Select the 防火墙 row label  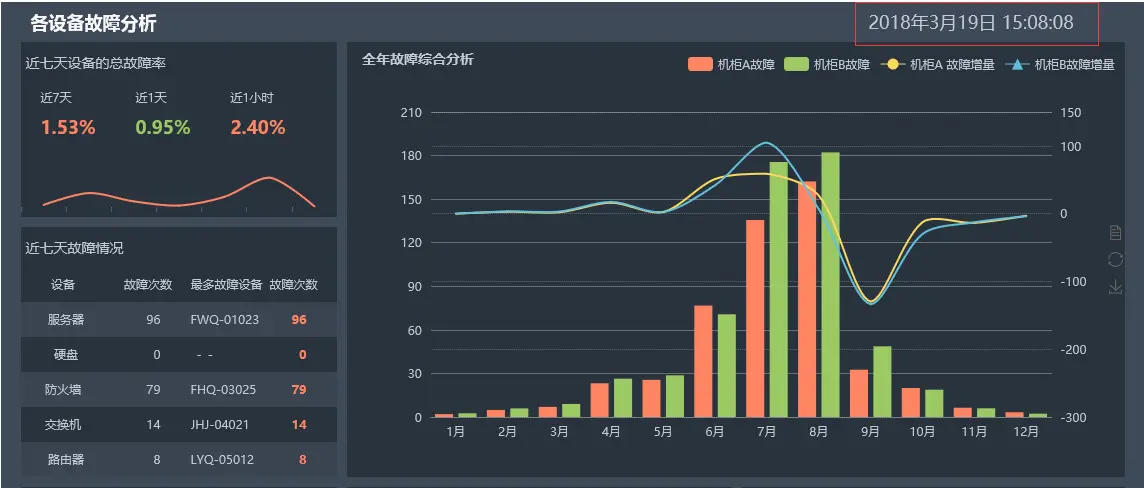click(63, 390)
